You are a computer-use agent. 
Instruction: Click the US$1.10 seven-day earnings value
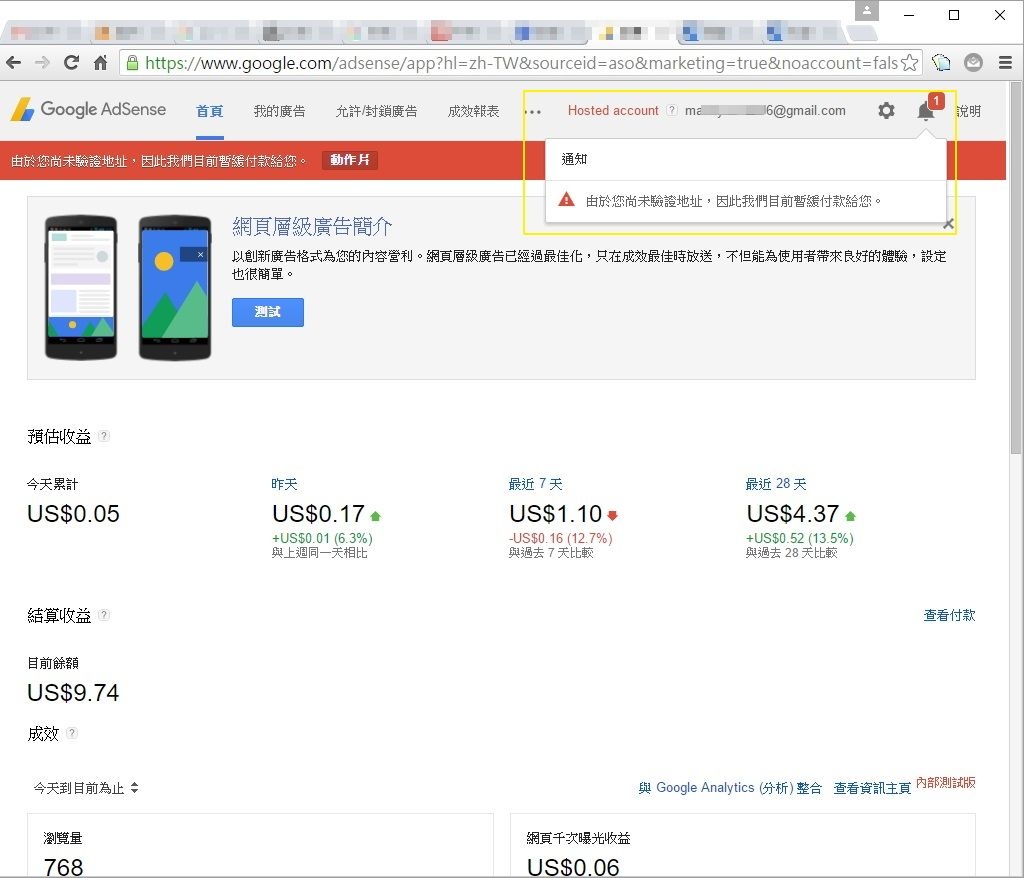[556, 514]
